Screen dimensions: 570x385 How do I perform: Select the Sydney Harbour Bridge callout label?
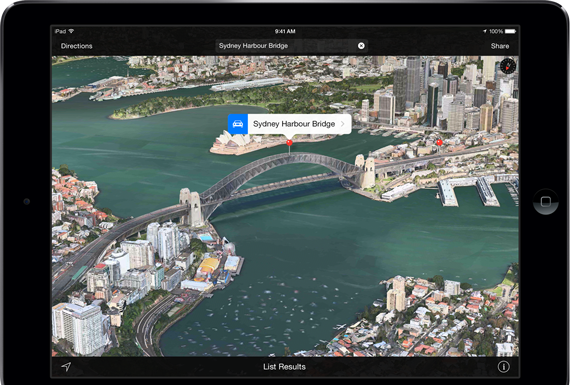point(294,124)
